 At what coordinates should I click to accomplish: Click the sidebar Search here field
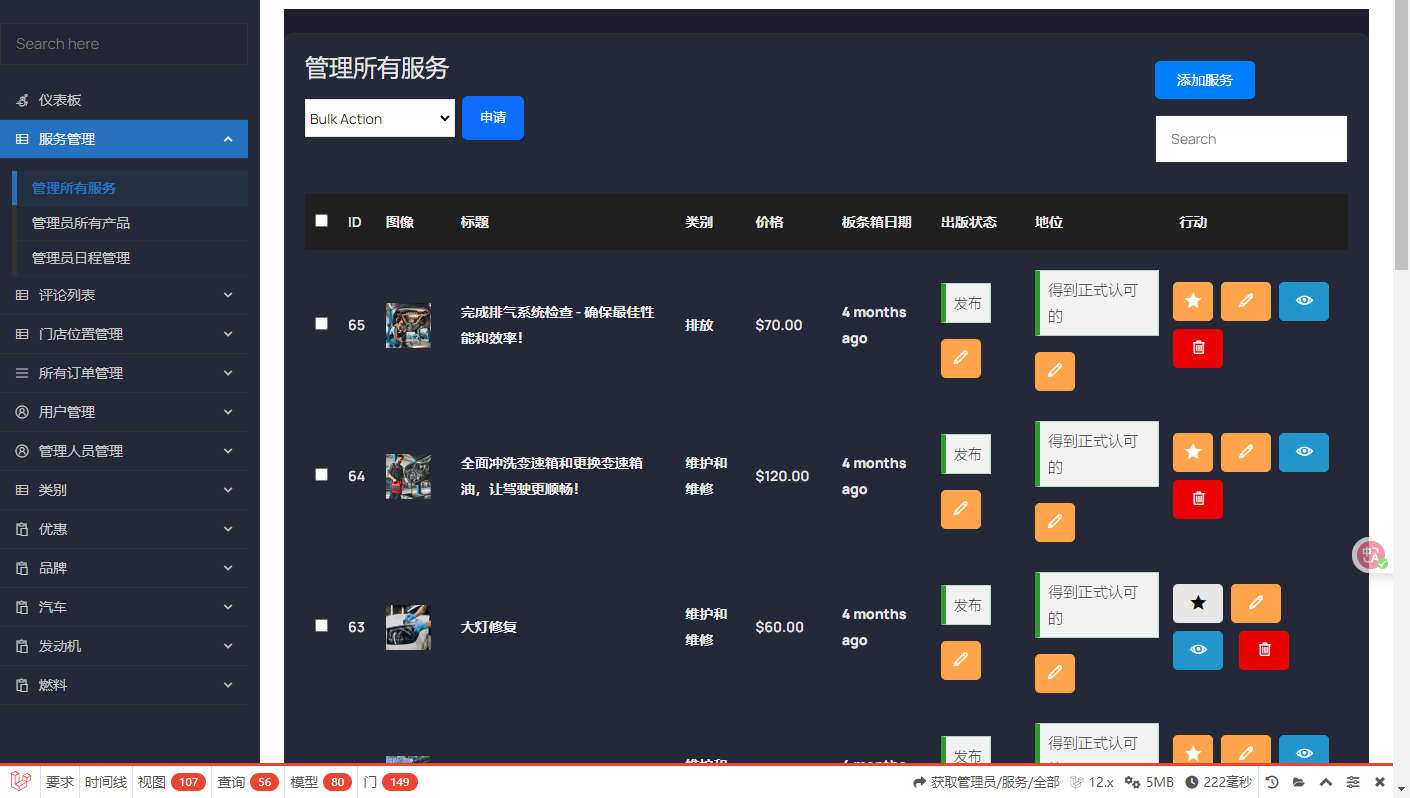click(124, 44)
